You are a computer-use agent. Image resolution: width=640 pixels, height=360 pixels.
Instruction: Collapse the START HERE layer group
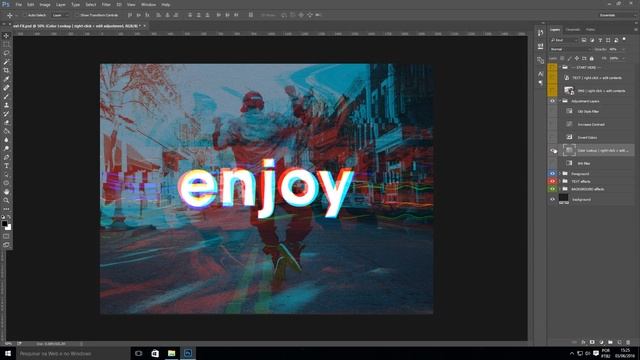click(560, 67)
